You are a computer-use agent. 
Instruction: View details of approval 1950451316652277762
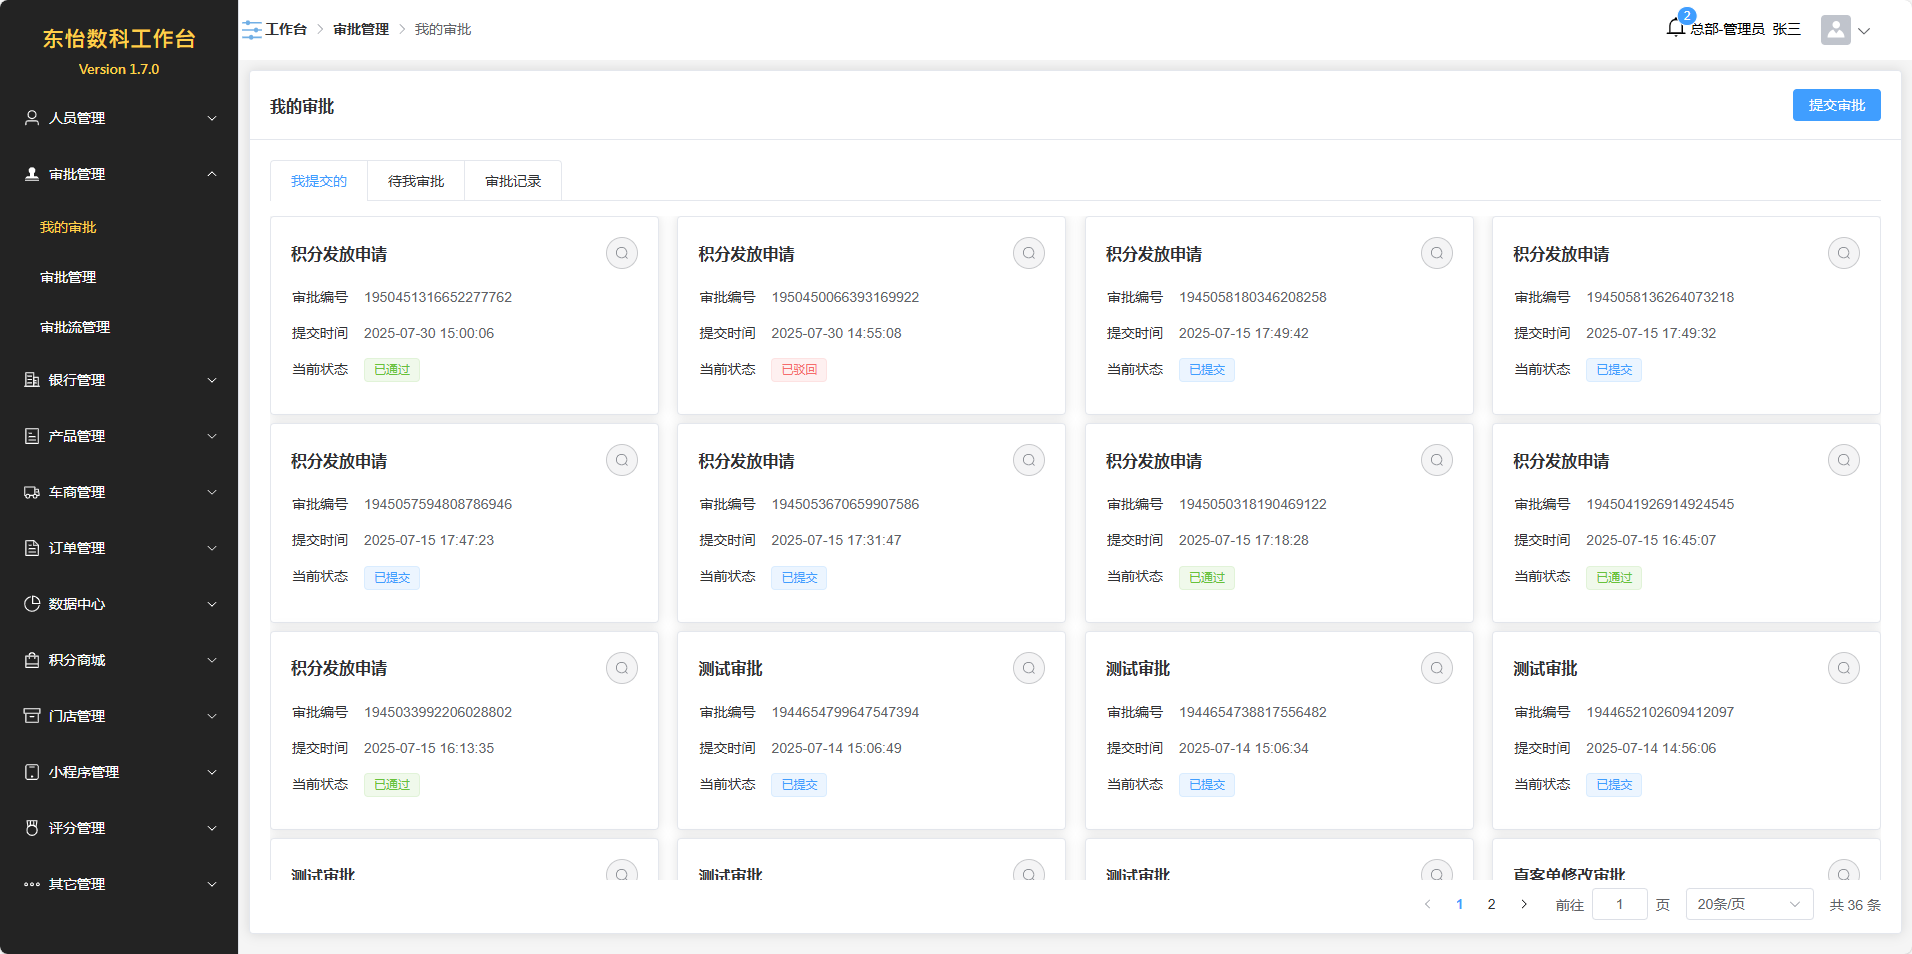[x=621, y=253]
